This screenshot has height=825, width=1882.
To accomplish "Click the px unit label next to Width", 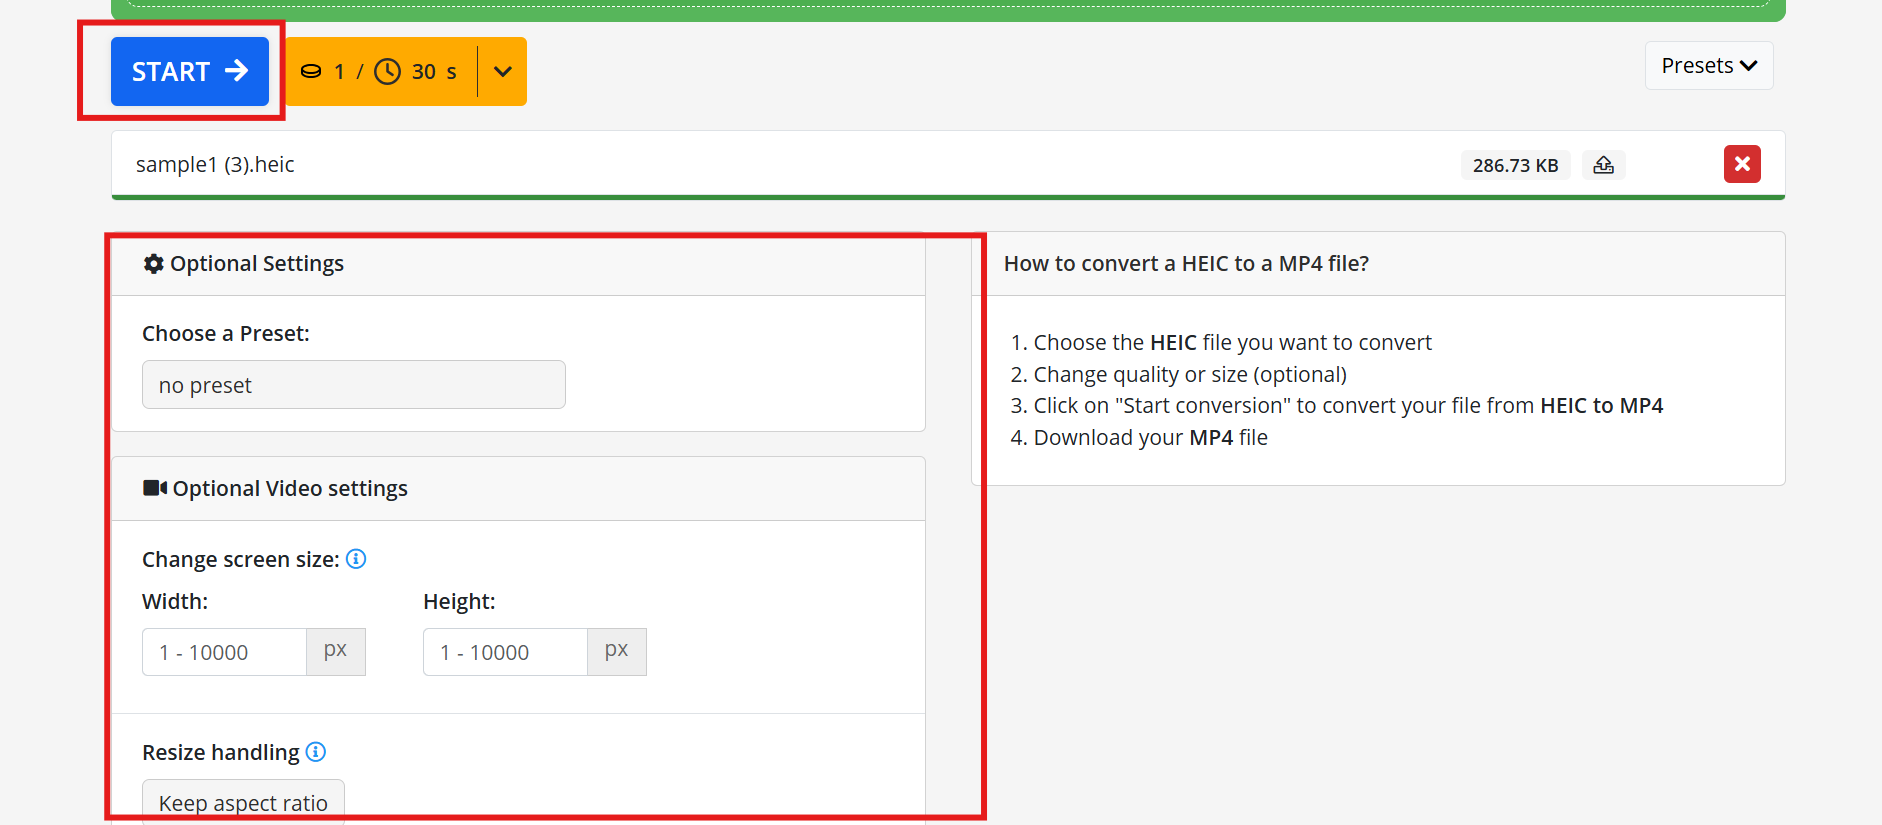I will tap(336, 652).
